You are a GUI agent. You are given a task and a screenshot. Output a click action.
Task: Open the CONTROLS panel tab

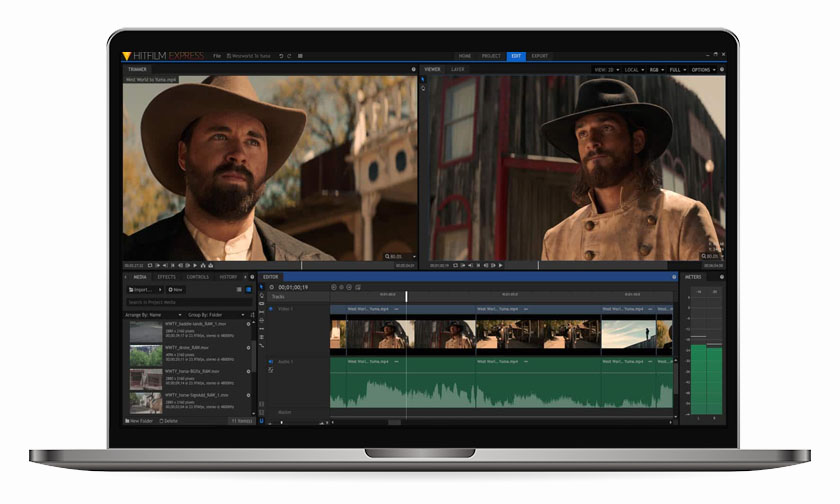[x=198, y=277]
